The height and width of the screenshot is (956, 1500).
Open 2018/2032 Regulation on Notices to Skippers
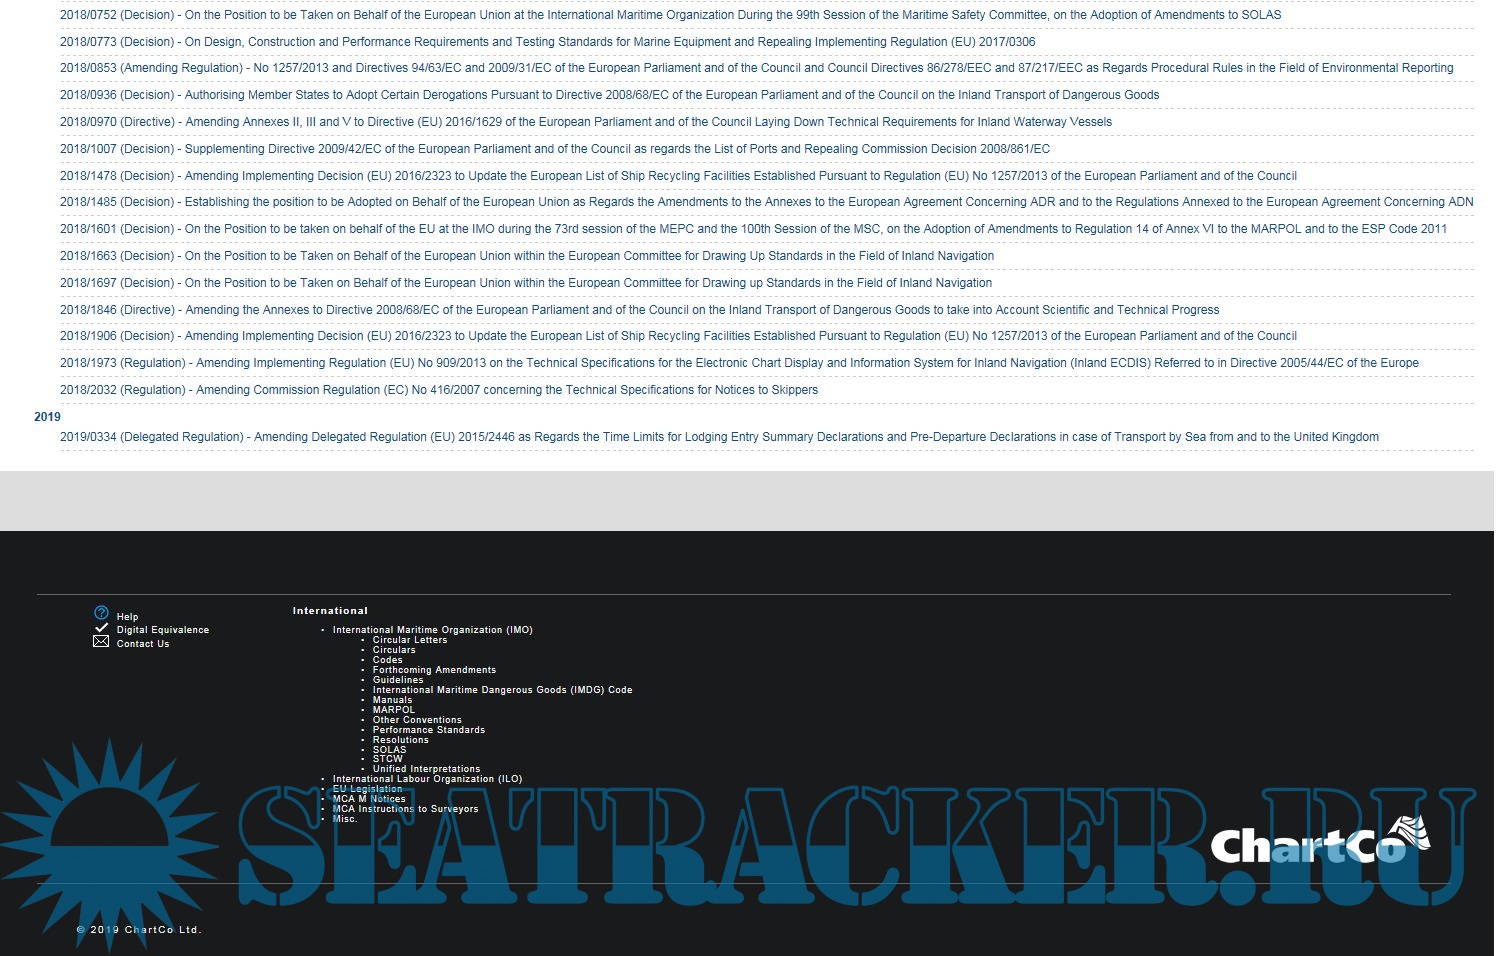pos(438,390)
